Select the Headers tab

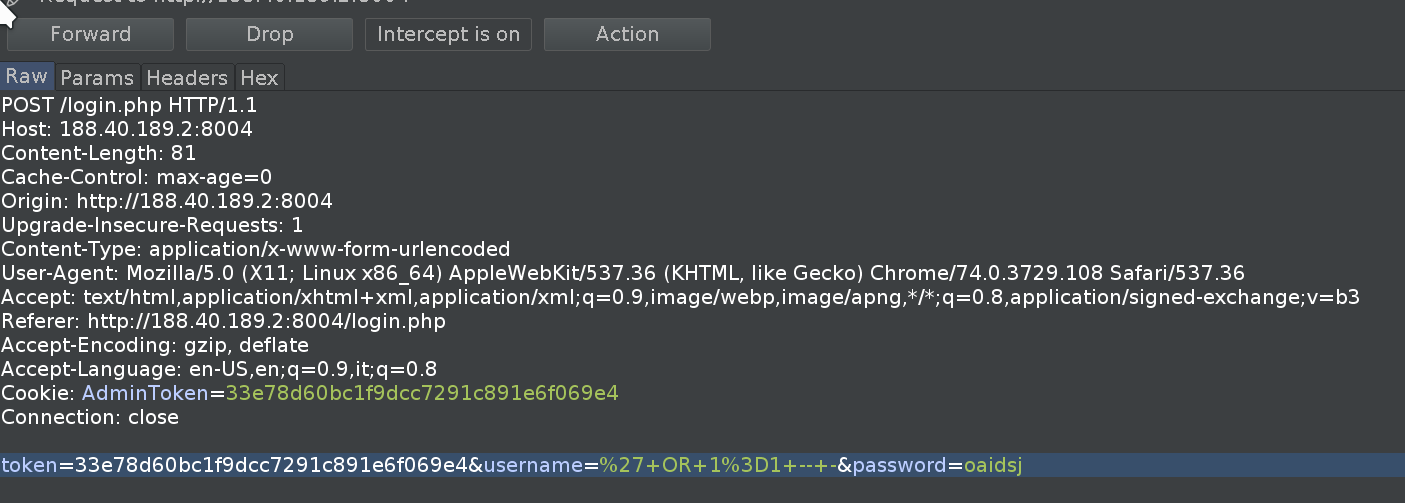187,77
